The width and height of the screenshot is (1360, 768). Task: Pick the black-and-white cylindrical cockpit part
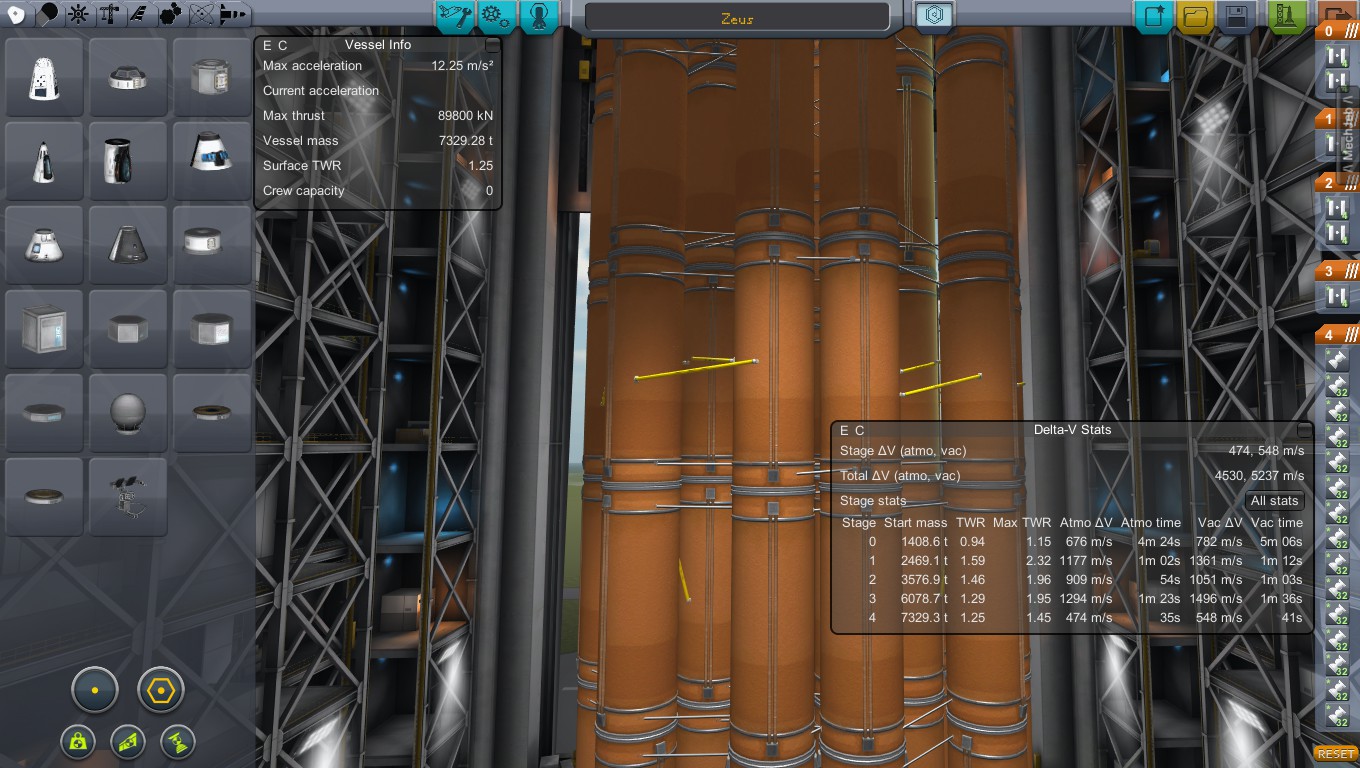coord(127,161)
